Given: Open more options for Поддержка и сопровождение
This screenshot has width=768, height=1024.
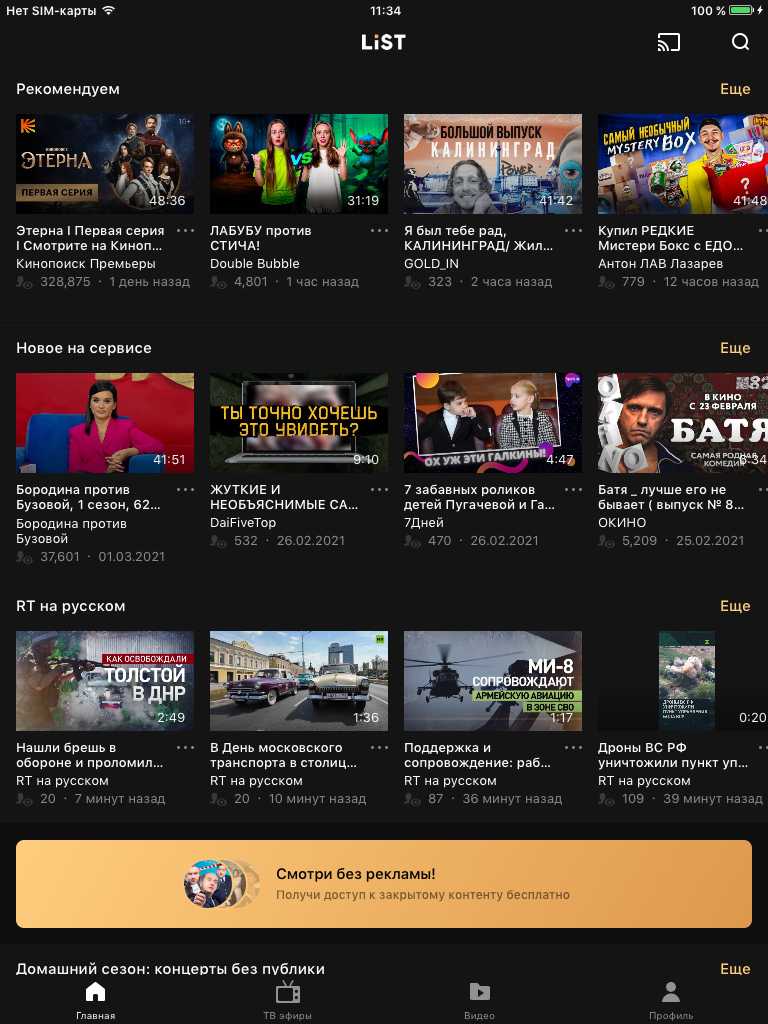Looking at the screenshot, I should click(573, 748).
